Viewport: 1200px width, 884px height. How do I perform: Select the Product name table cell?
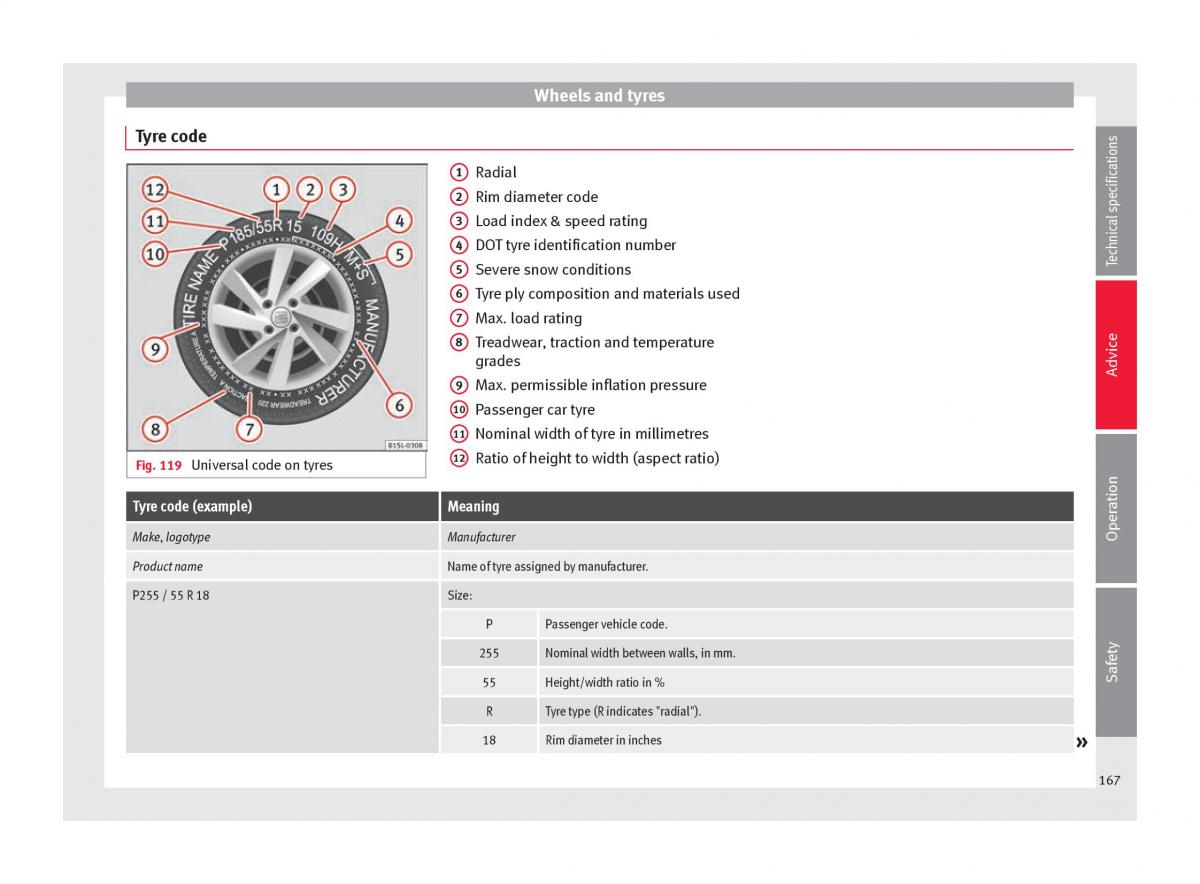(x=282, y=566)
